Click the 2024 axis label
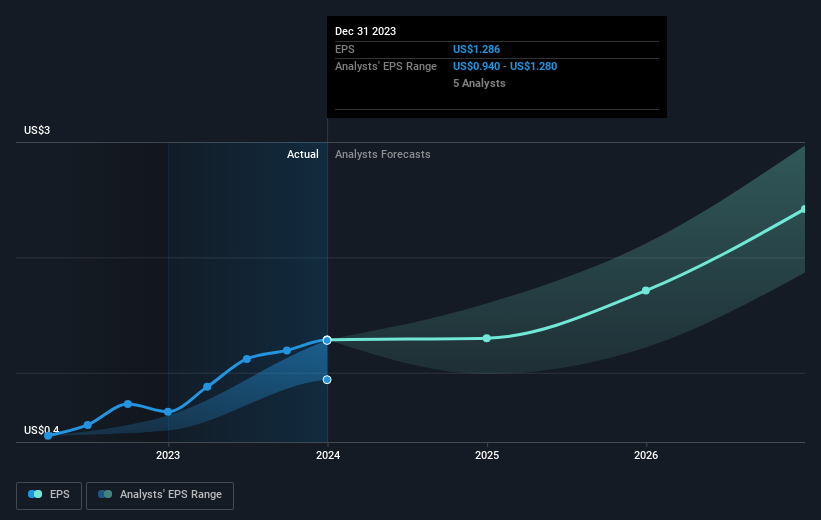Screen dimensions: 821x520 pyautogui.click(x=328, y=455)
